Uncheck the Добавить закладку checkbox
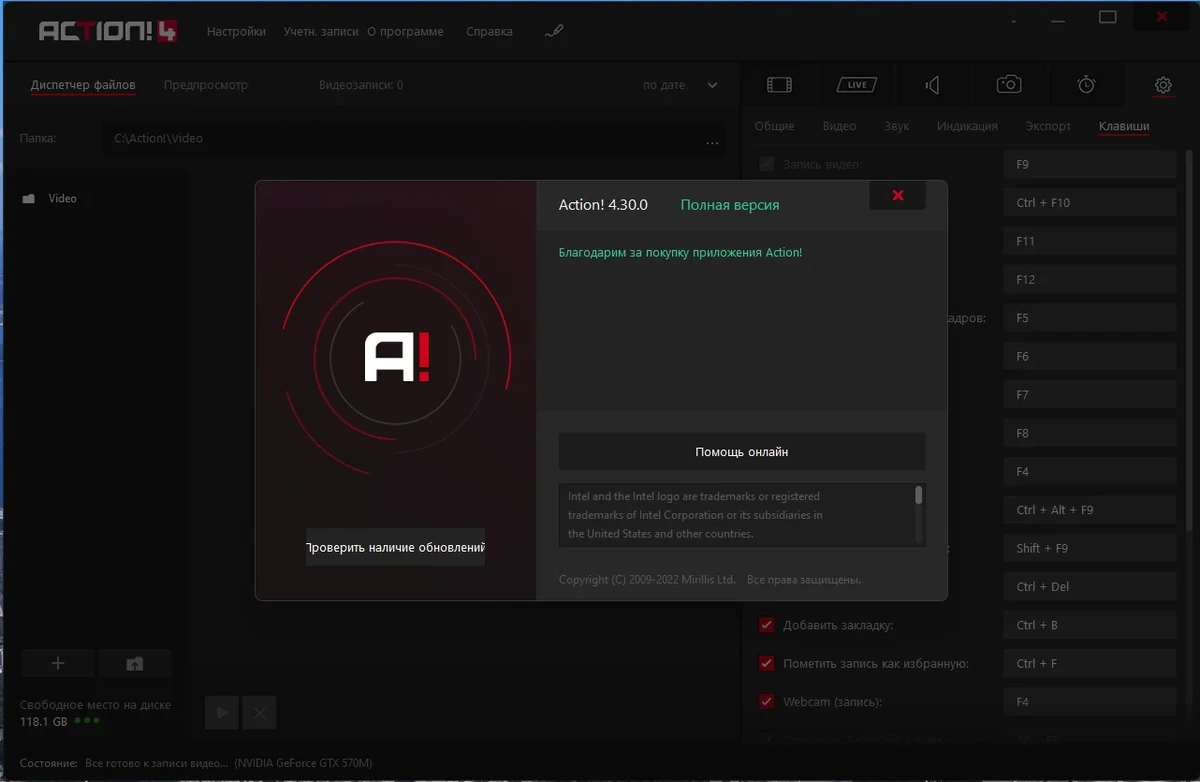This screenshot has width=1200, height=782. pos(767,625)
